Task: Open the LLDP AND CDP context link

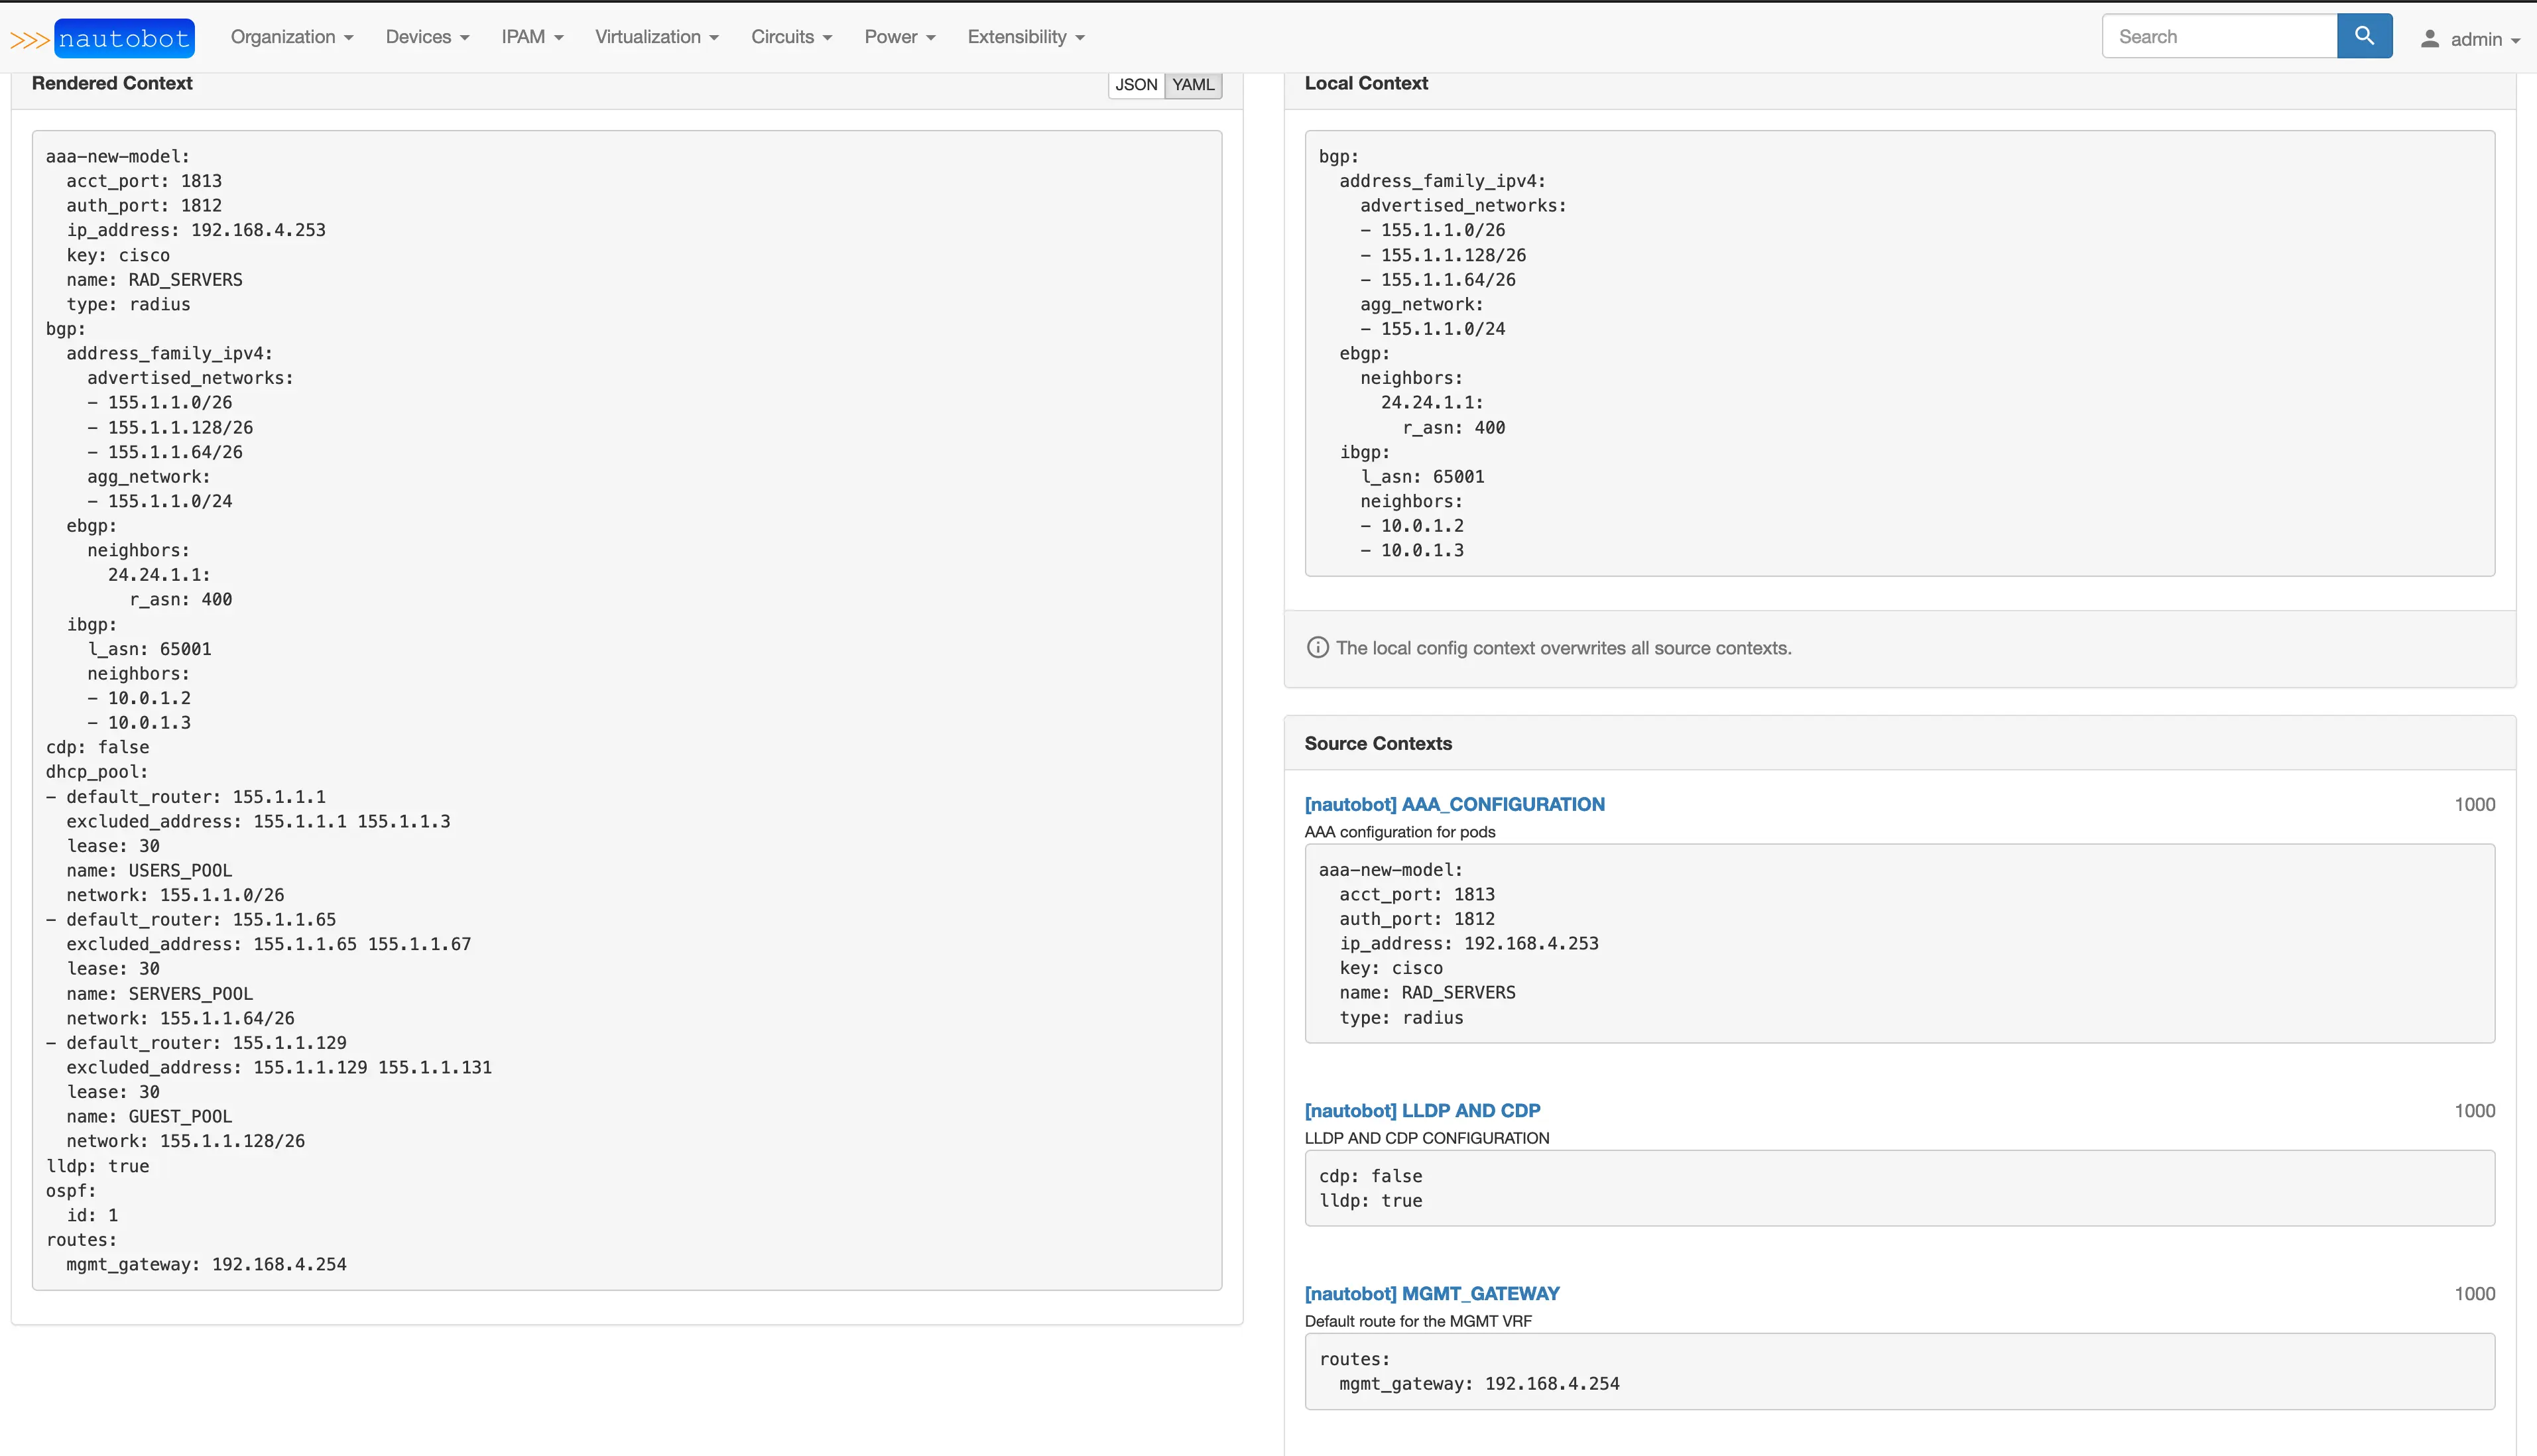Action: point(1422,1110)
